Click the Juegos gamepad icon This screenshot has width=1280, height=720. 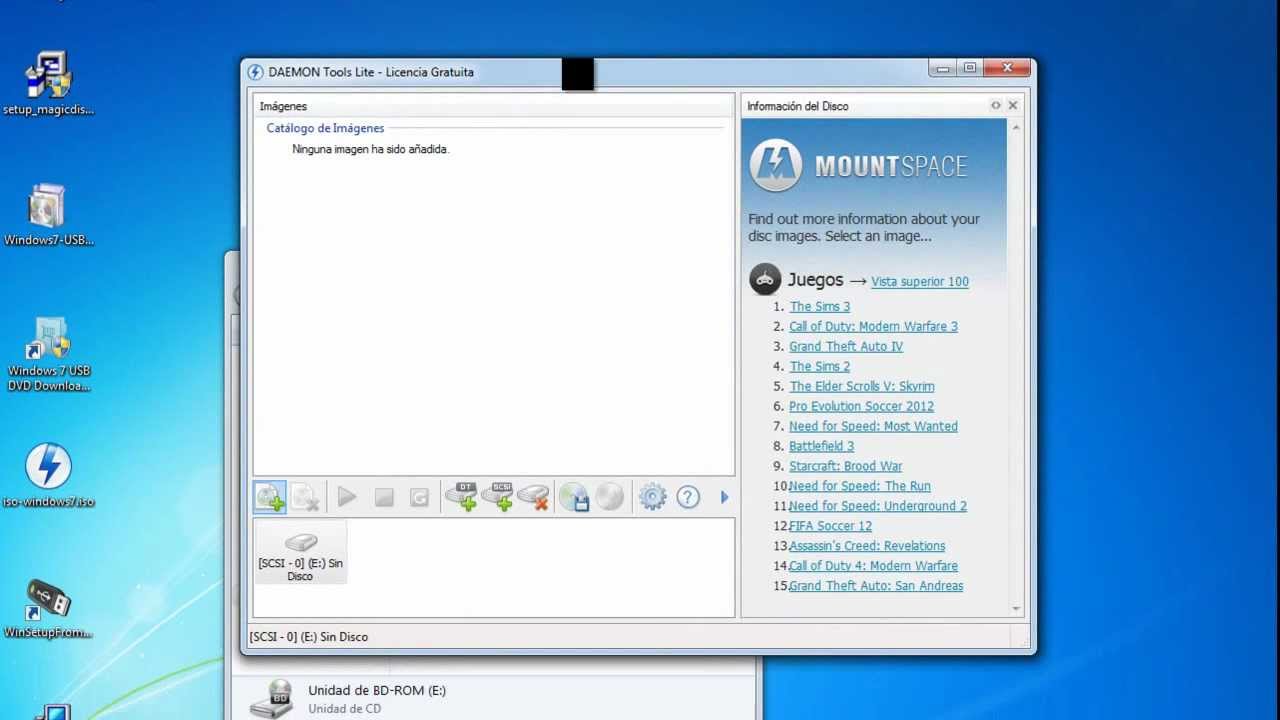765,280
